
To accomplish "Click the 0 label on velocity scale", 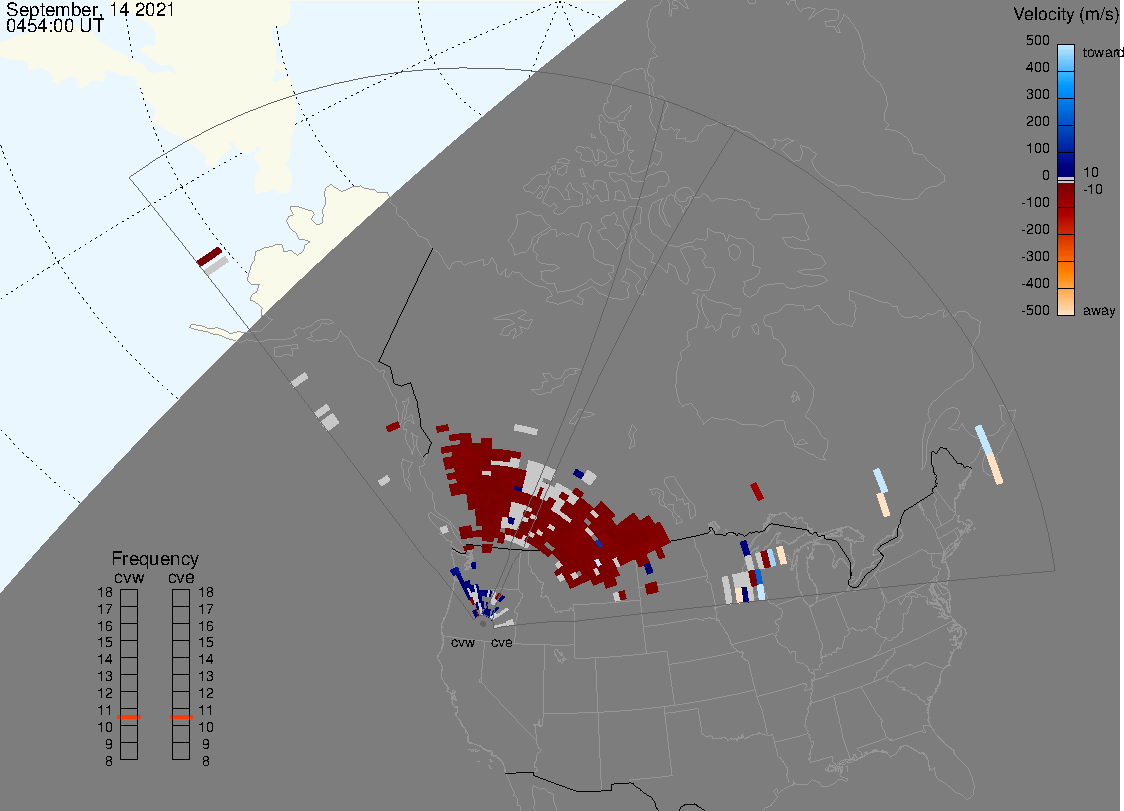I will click(1046, 176).
